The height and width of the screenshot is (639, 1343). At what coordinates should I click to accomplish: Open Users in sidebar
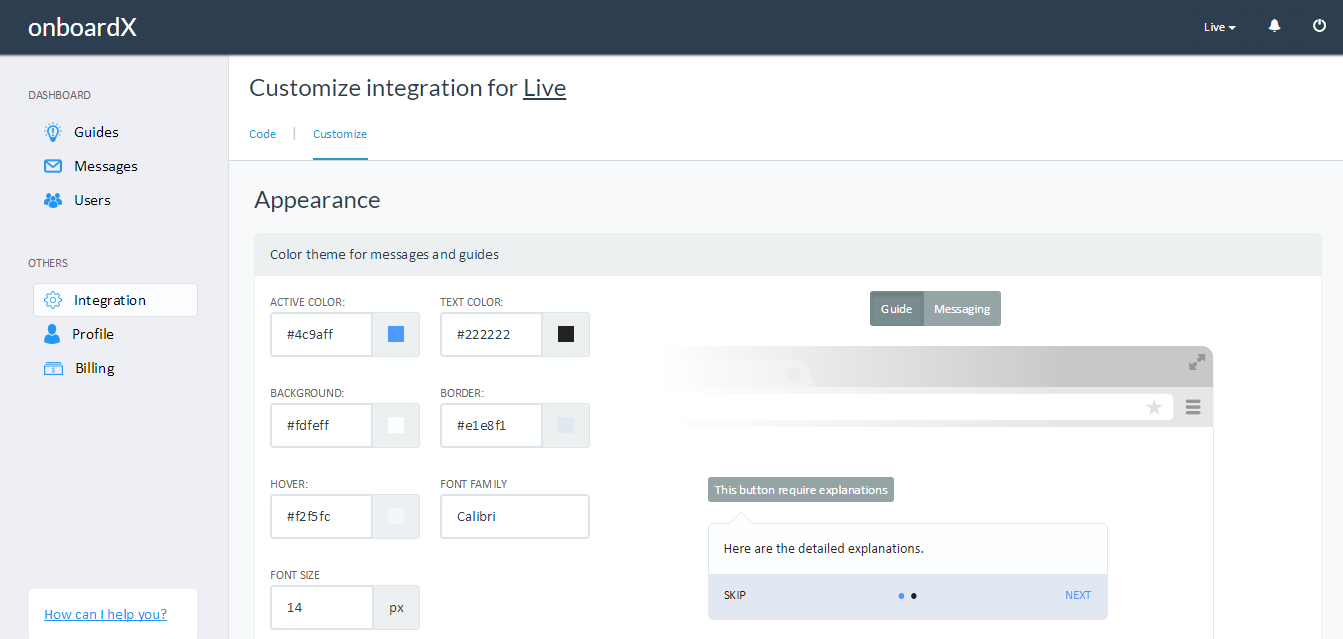(92, 200)
